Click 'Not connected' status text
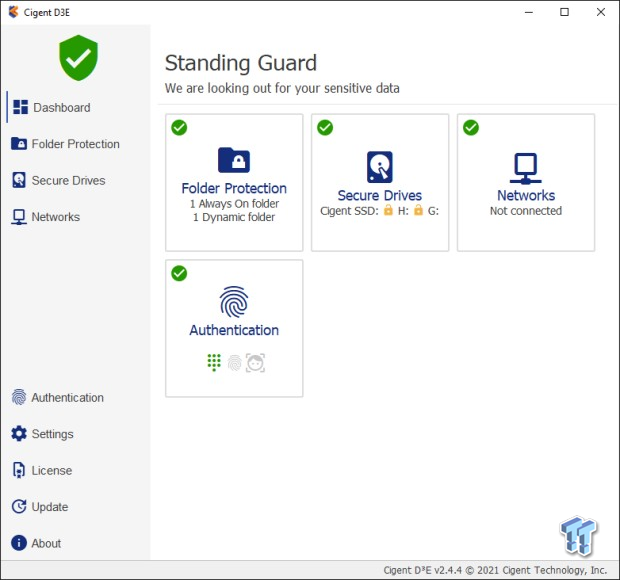The image size is (620, 580). (x=526, y=211)
